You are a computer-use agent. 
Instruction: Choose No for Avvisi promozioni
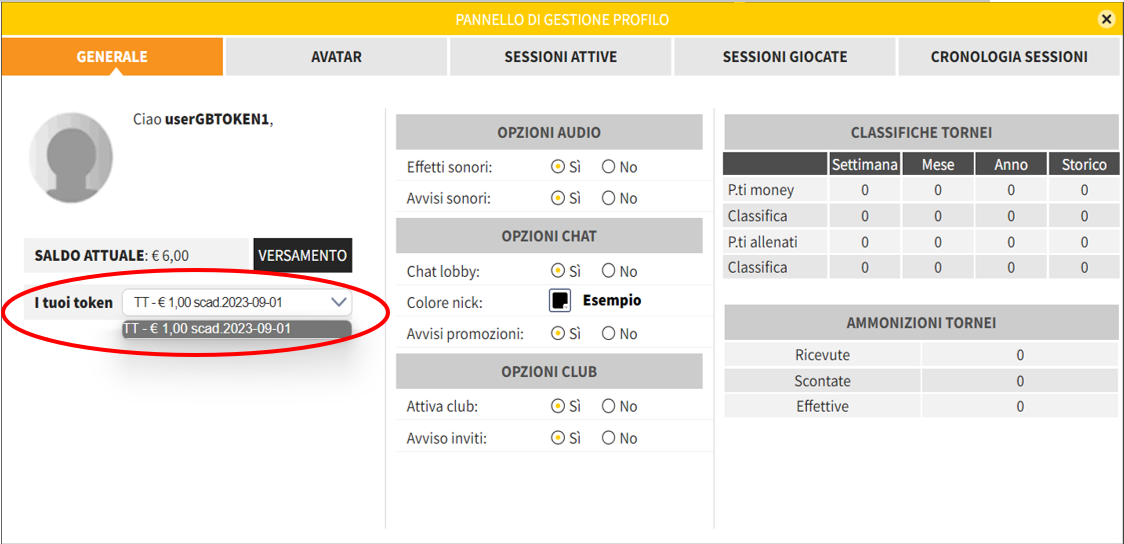(608, 334)
